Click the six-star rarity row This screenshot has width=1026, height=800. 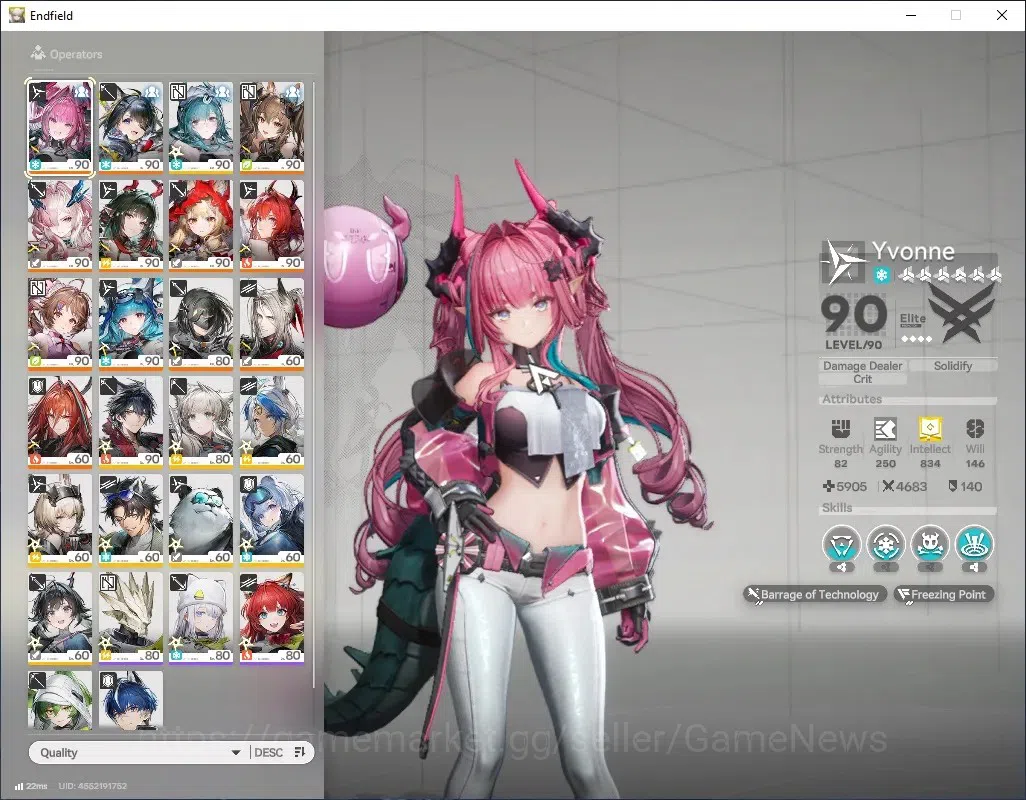coord(949,275)
